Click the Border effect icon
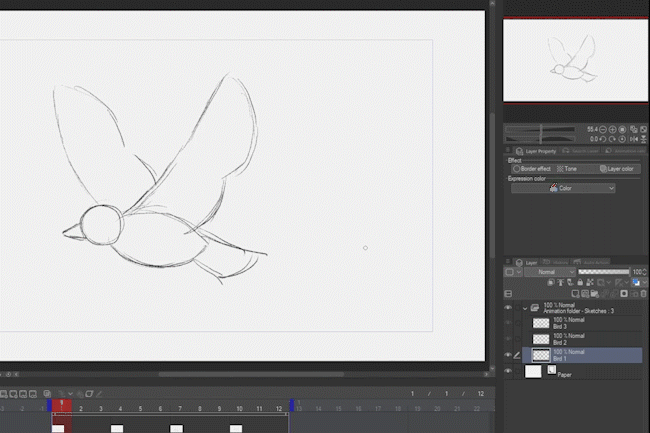Screen dimensions: 650x433 [517, 169]
